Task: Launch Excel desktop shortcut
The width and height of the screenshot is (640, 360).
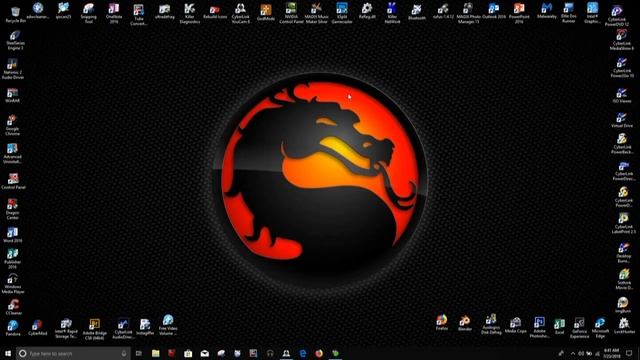Action: [559, 327]
